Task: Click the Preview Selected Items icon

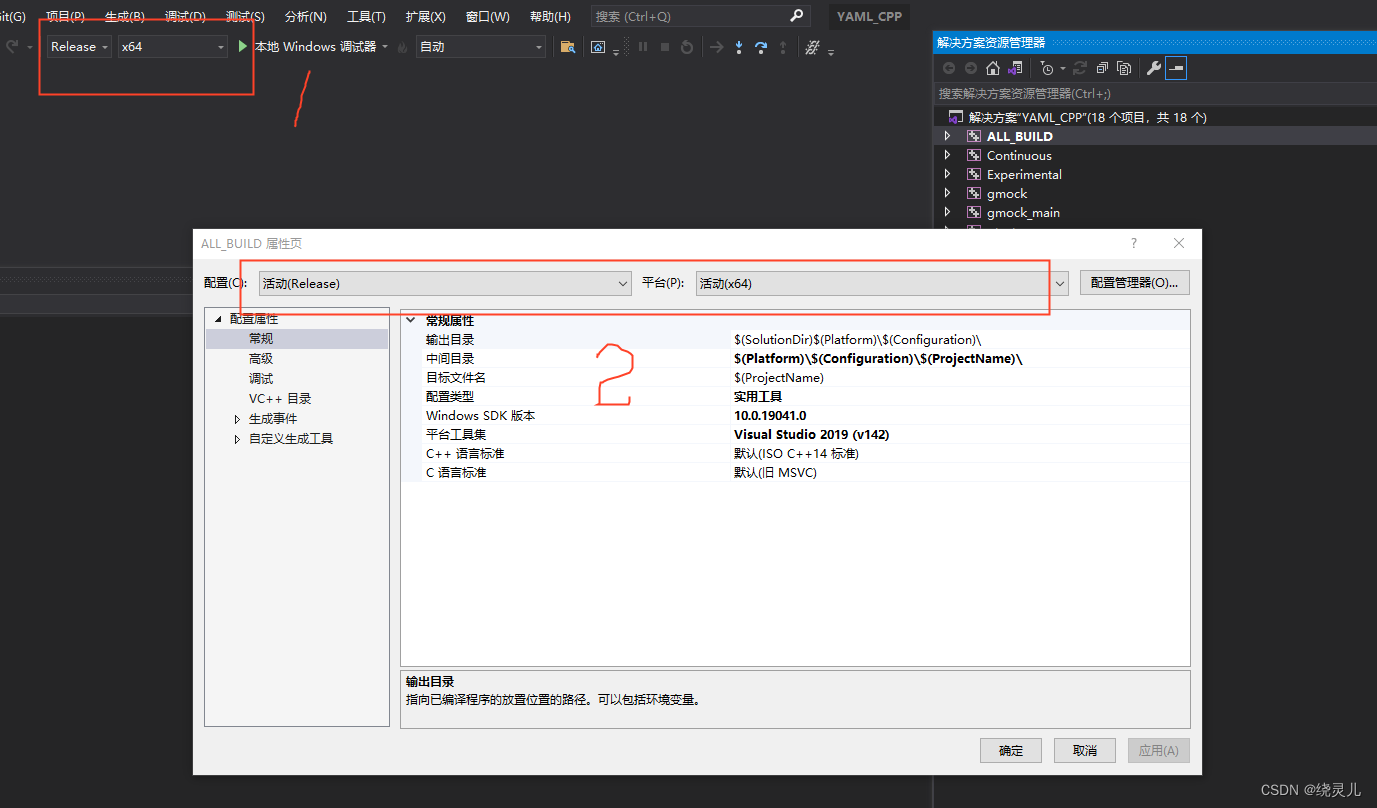Action: [1176, 68]
